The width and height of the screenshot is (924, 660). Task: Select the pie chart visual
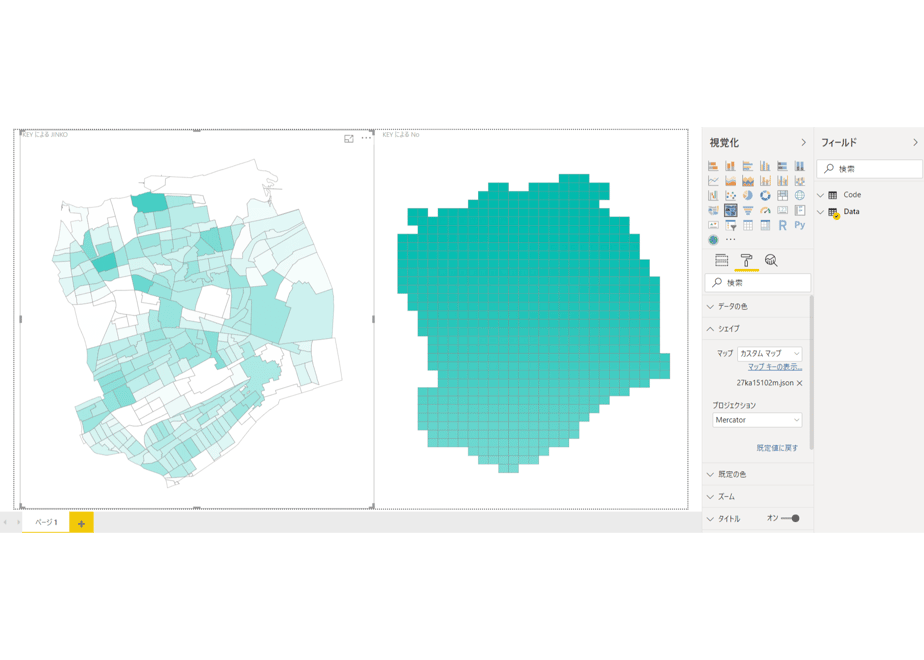coord(748,195)
